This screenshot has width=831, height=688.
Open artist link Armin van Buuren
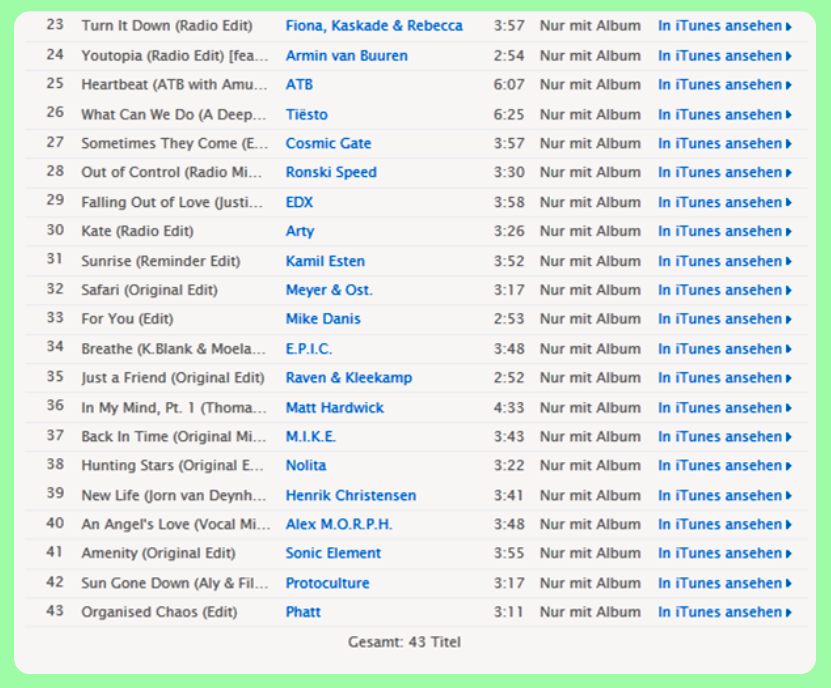pos(347,56)
